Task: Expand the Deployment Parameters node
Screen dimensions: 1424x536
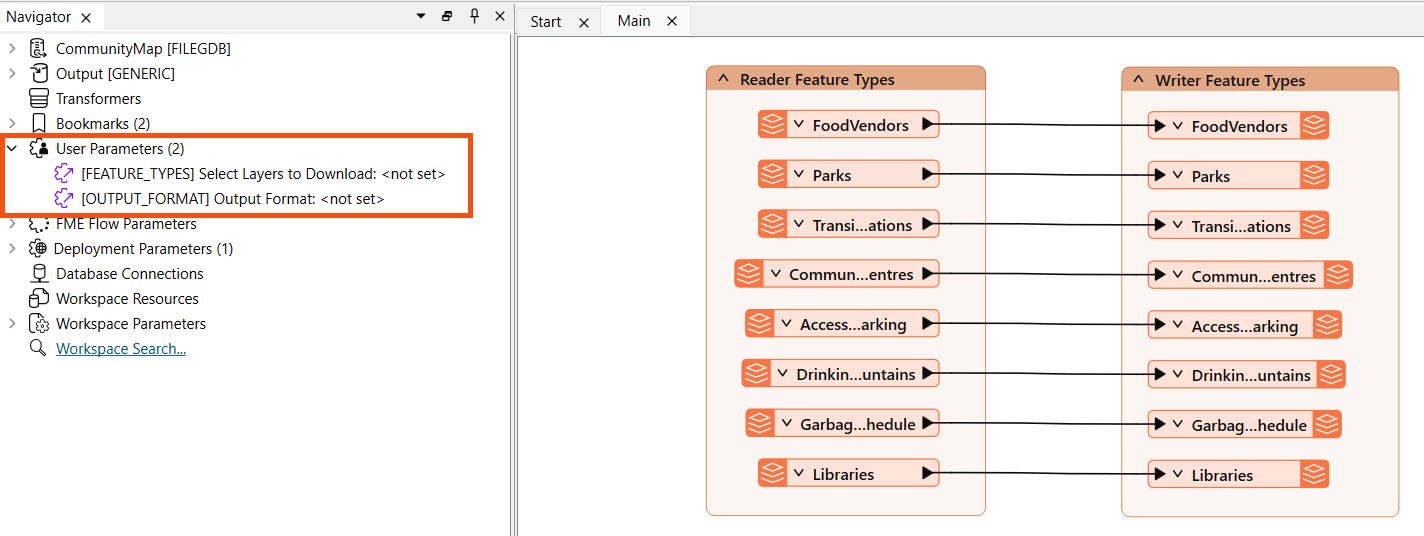Action: click(x=12, y=249)
